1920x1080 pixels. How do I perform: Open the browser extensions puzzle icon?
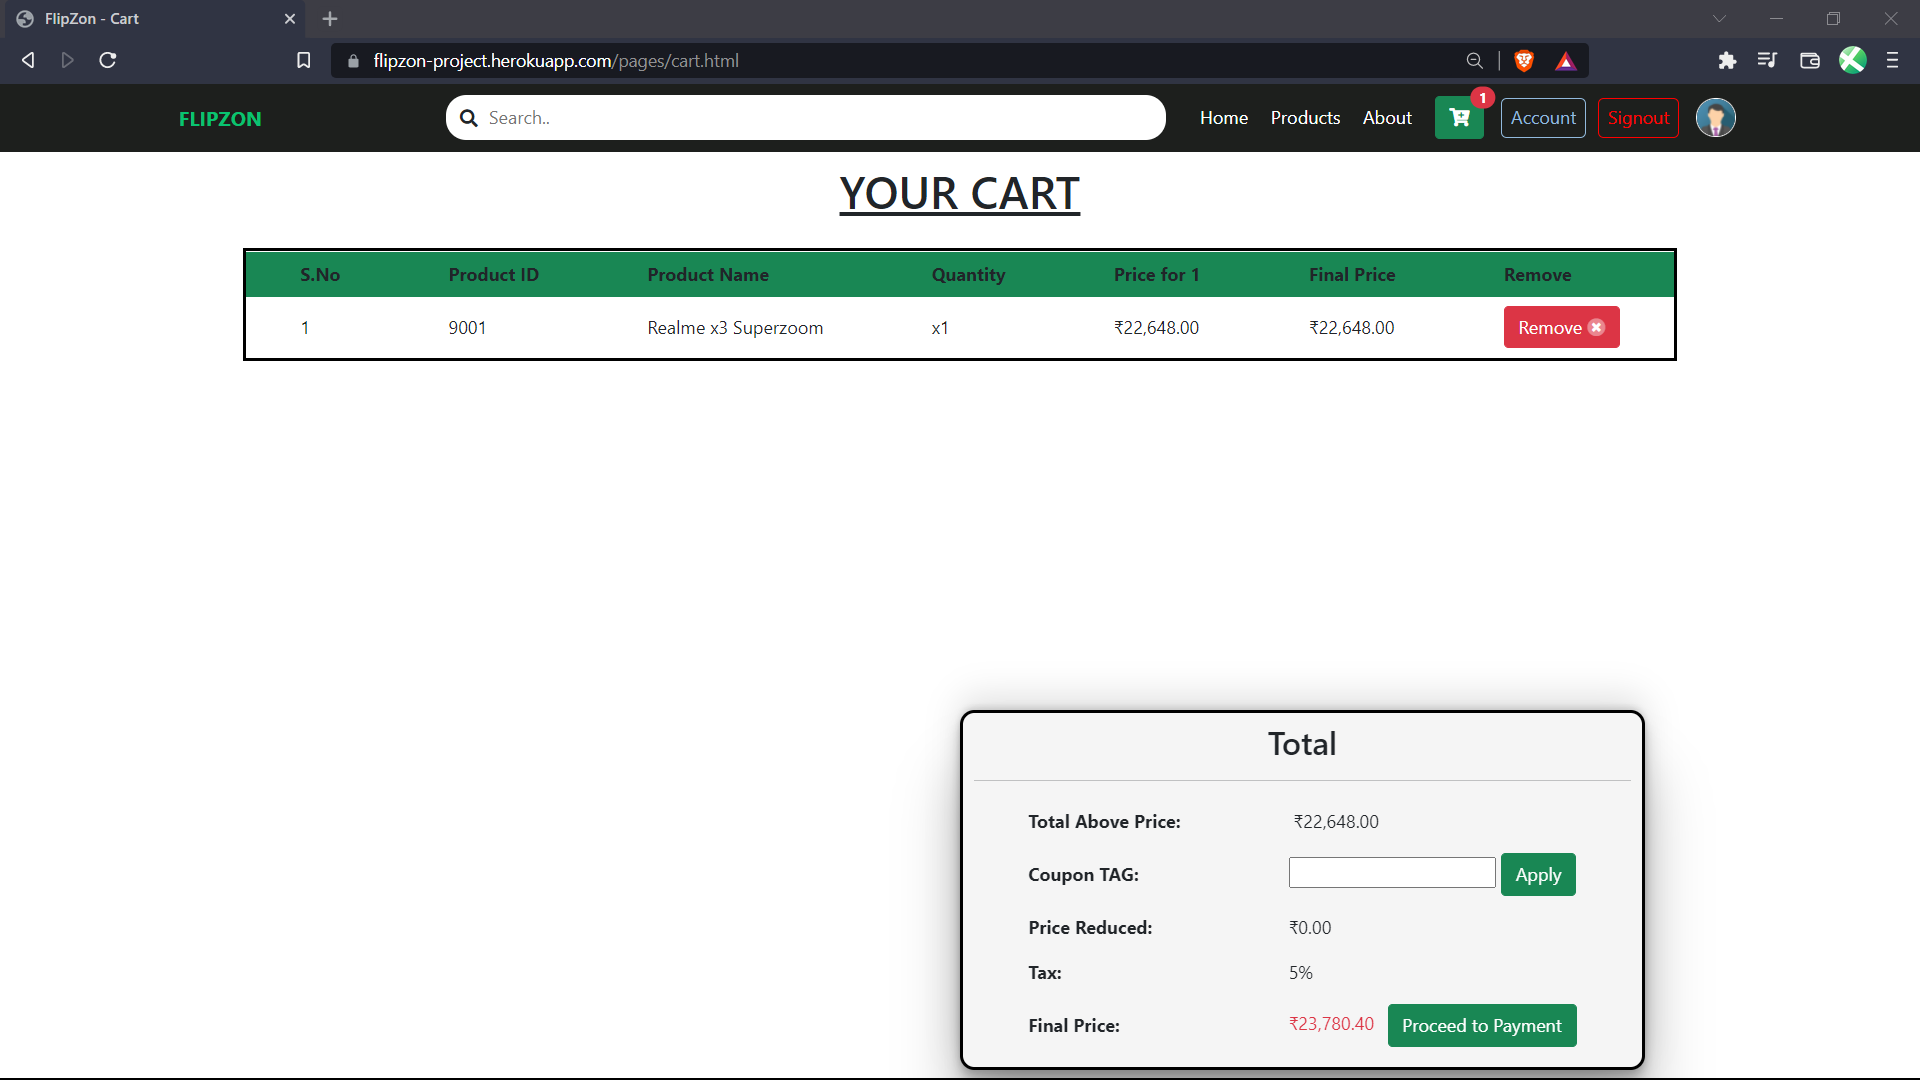click(x=1727, y=61)
